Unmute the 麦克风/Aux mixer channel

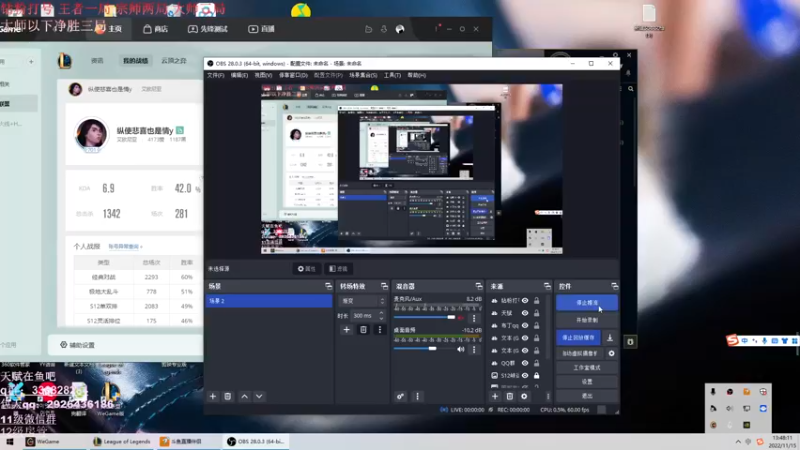pos(461,318)
